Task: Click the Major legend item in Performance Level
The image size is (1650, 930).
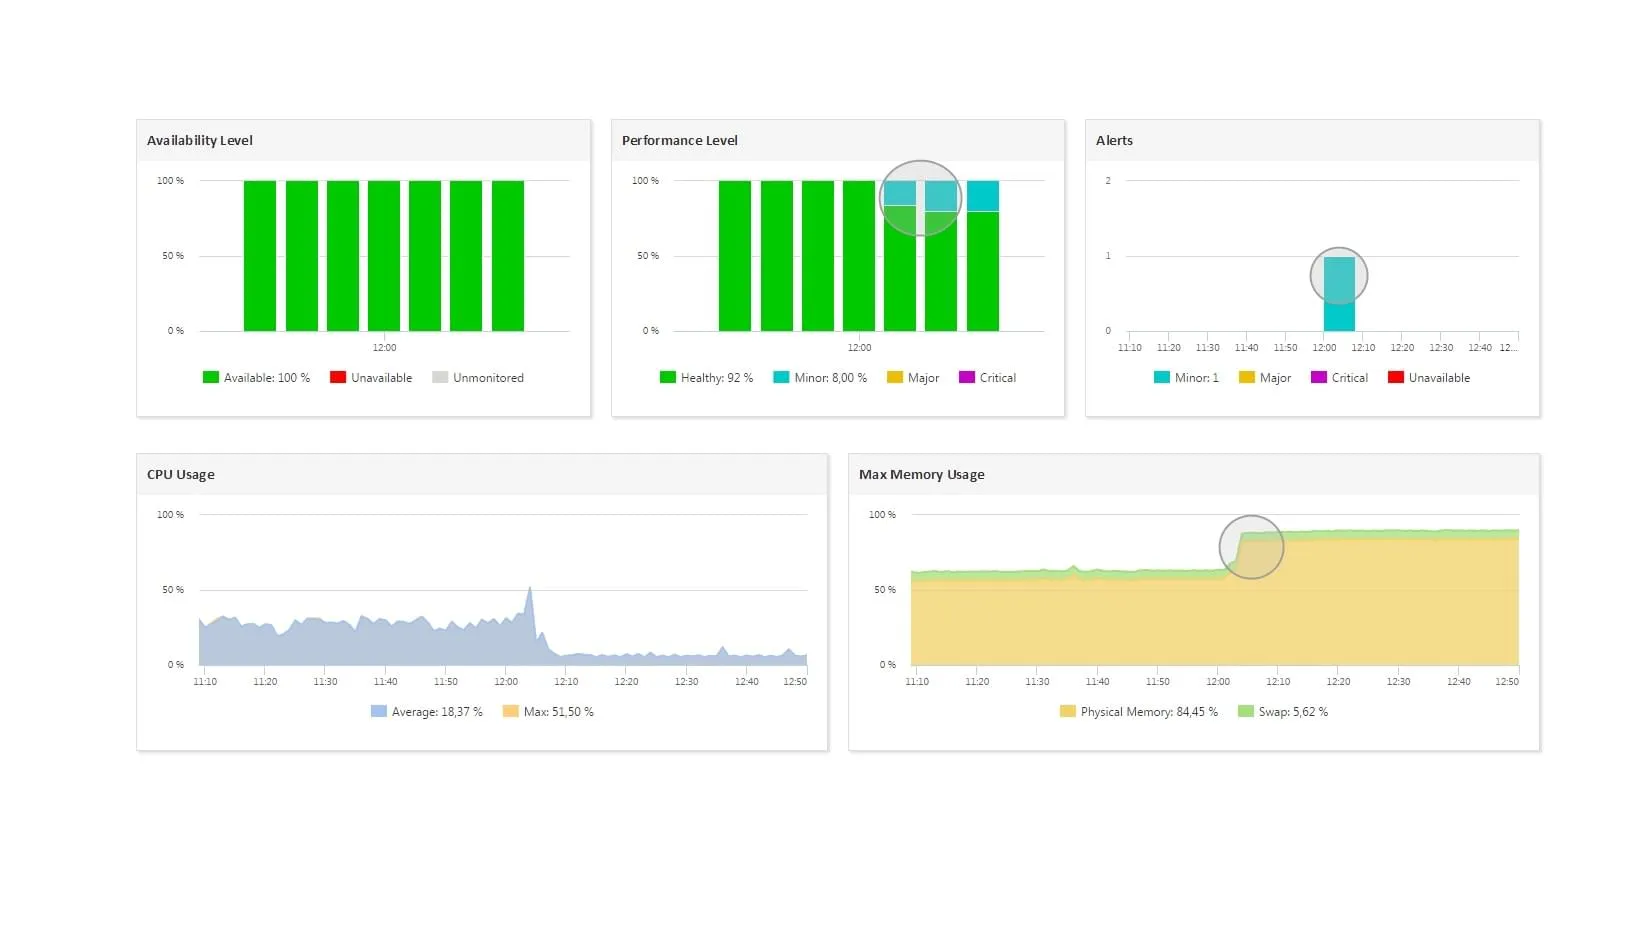Action: click(x=913, y=378)
